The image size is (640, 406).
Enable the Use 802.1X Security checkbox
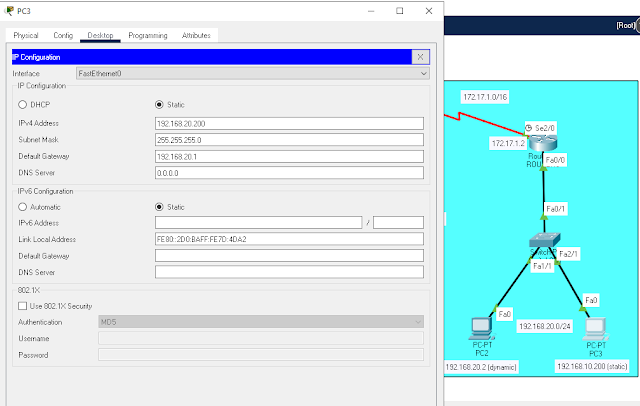22,306
